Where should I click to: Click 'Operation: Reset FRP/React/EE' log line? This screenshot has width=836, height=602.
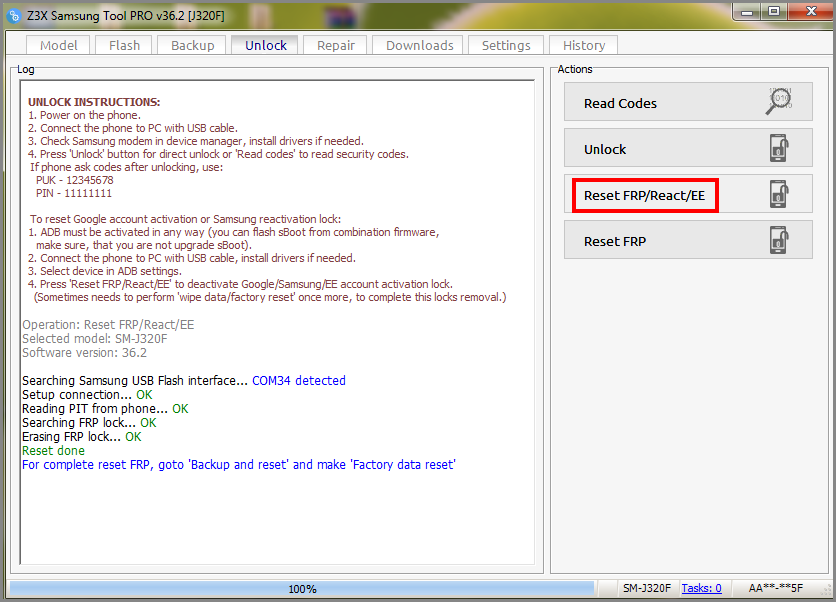coord(108,325)
